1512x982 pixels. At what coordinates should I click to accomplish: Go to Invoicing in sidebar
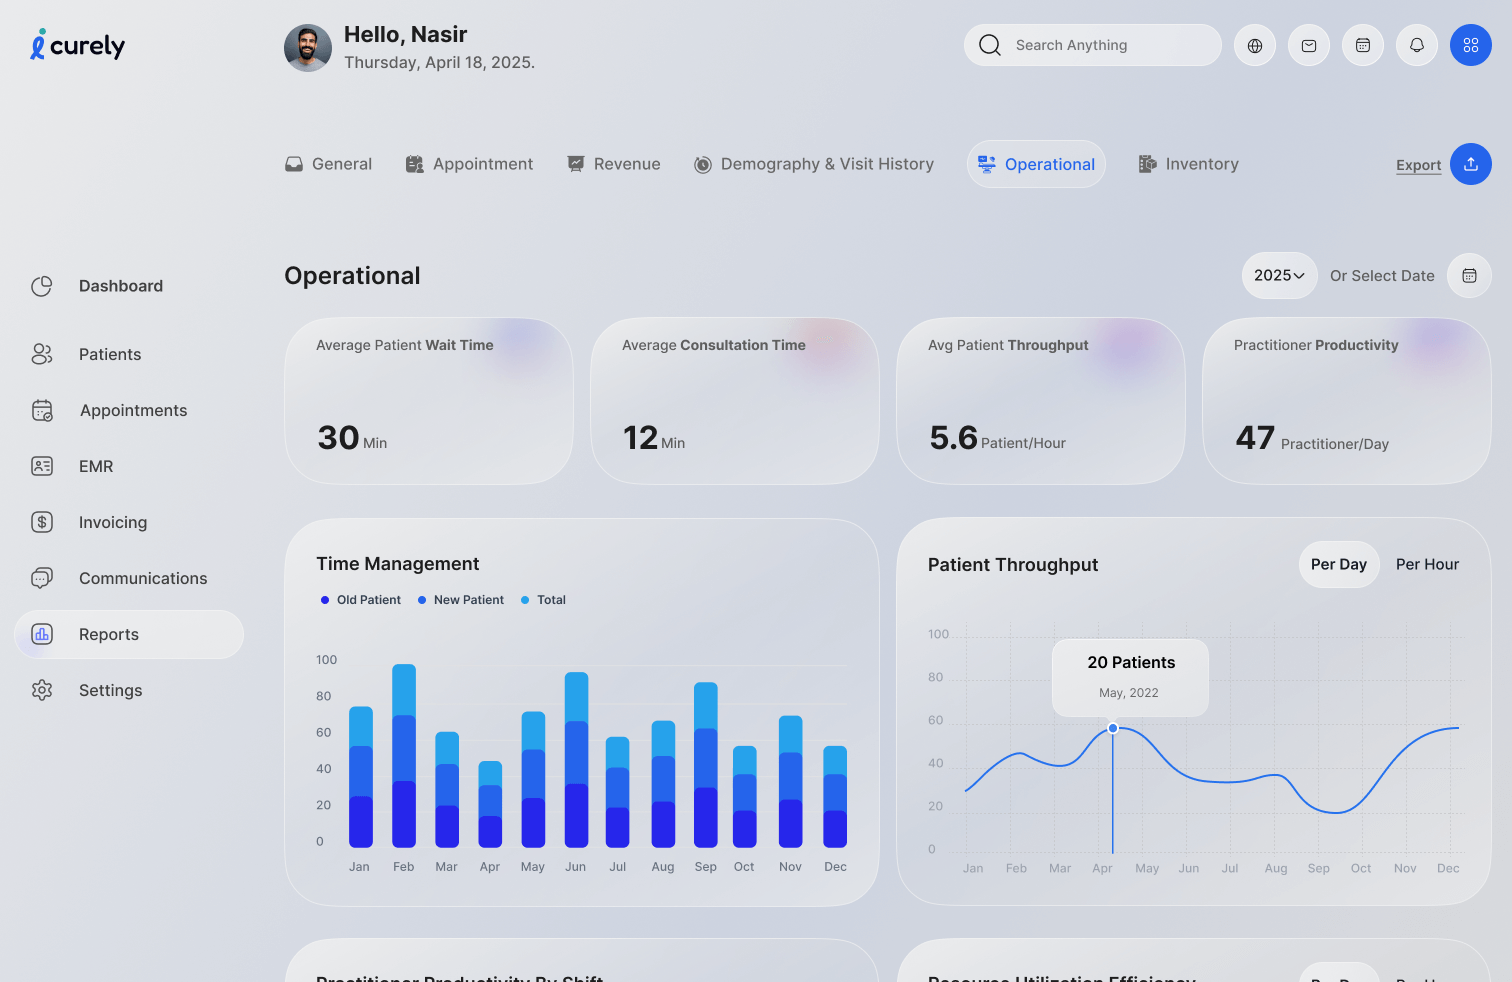click(112, 523)
